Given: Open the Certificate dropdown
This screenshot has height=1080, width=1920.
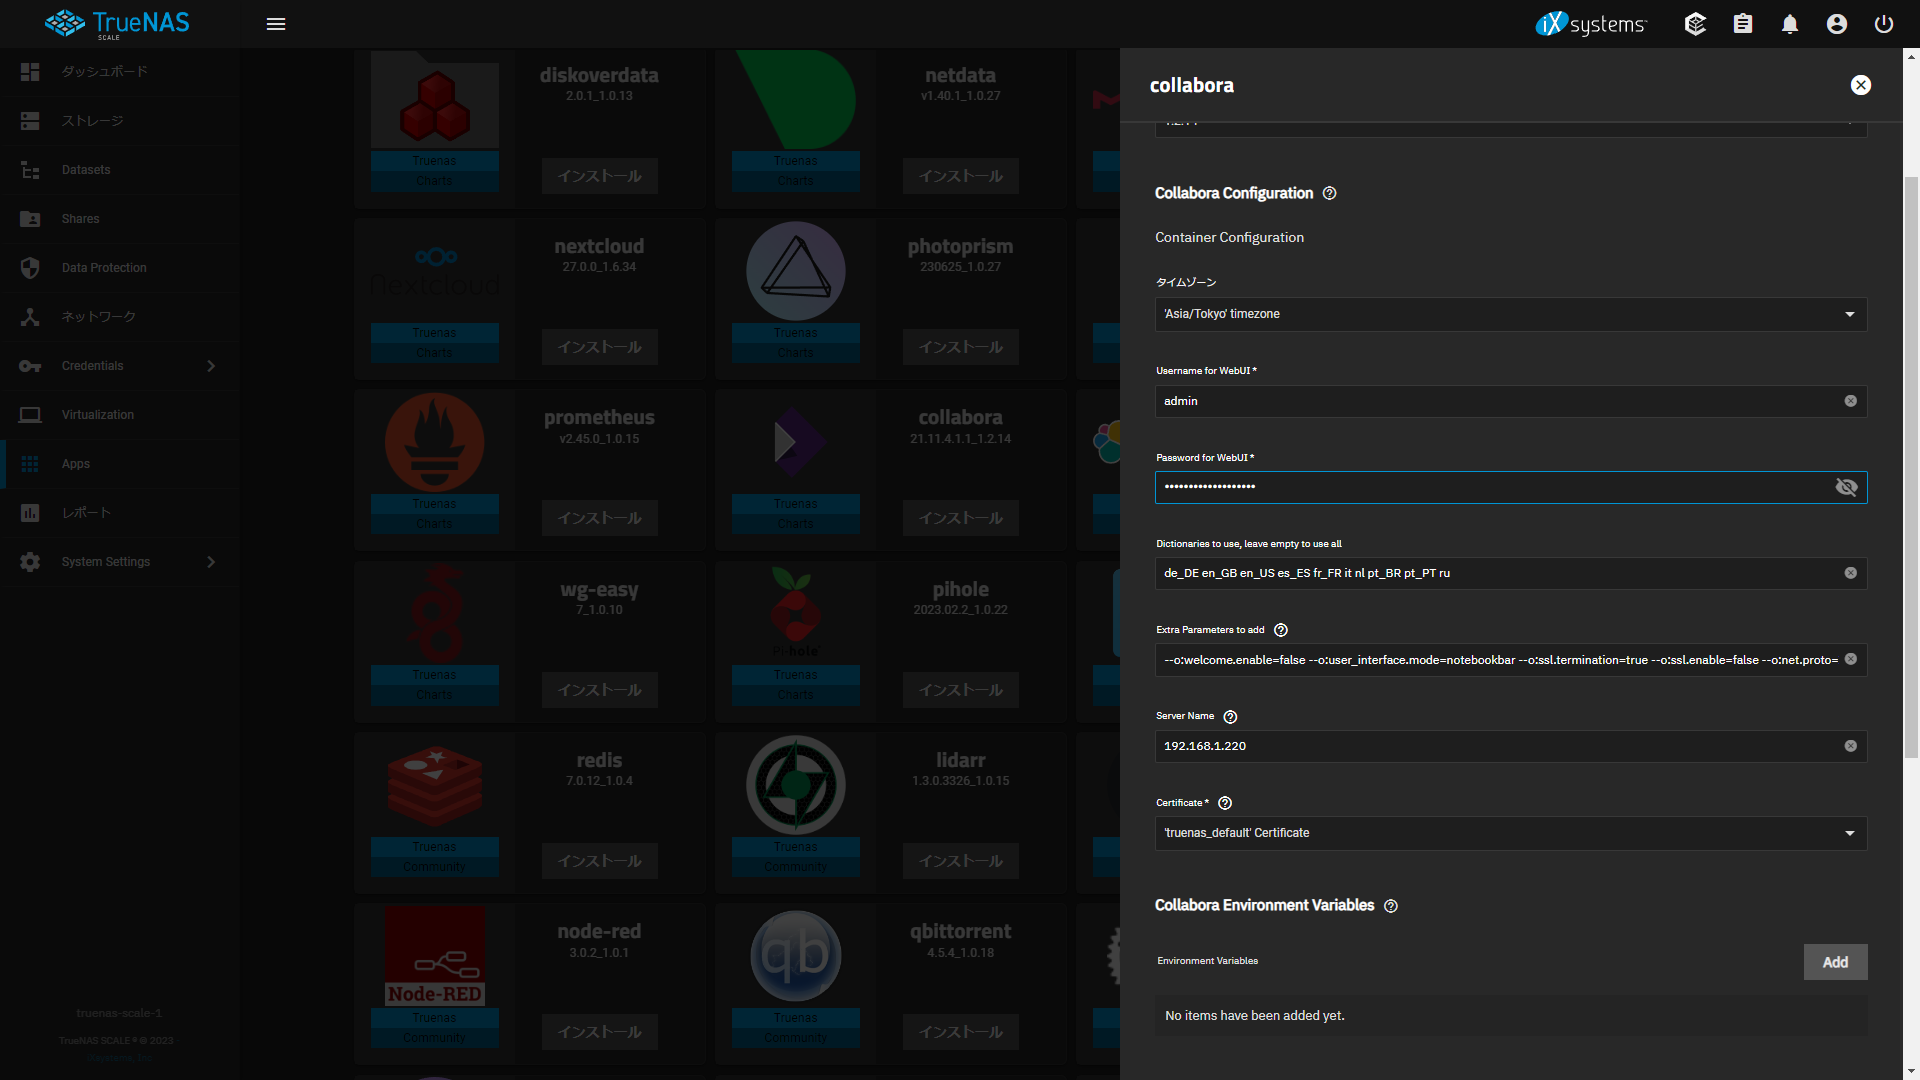Looking at the screenshot, I should [x=1510, y=833].
